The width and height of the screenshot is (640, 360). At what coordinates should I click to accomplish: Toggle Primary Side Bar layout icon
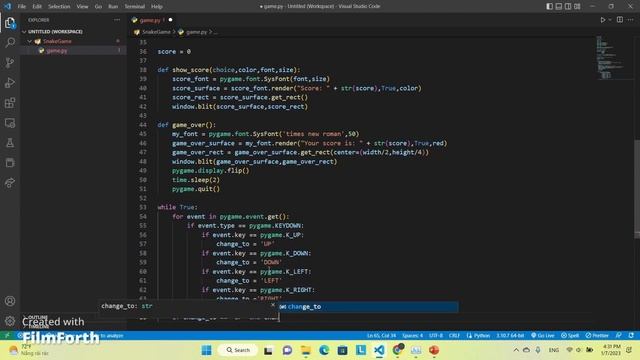point(550,6)
